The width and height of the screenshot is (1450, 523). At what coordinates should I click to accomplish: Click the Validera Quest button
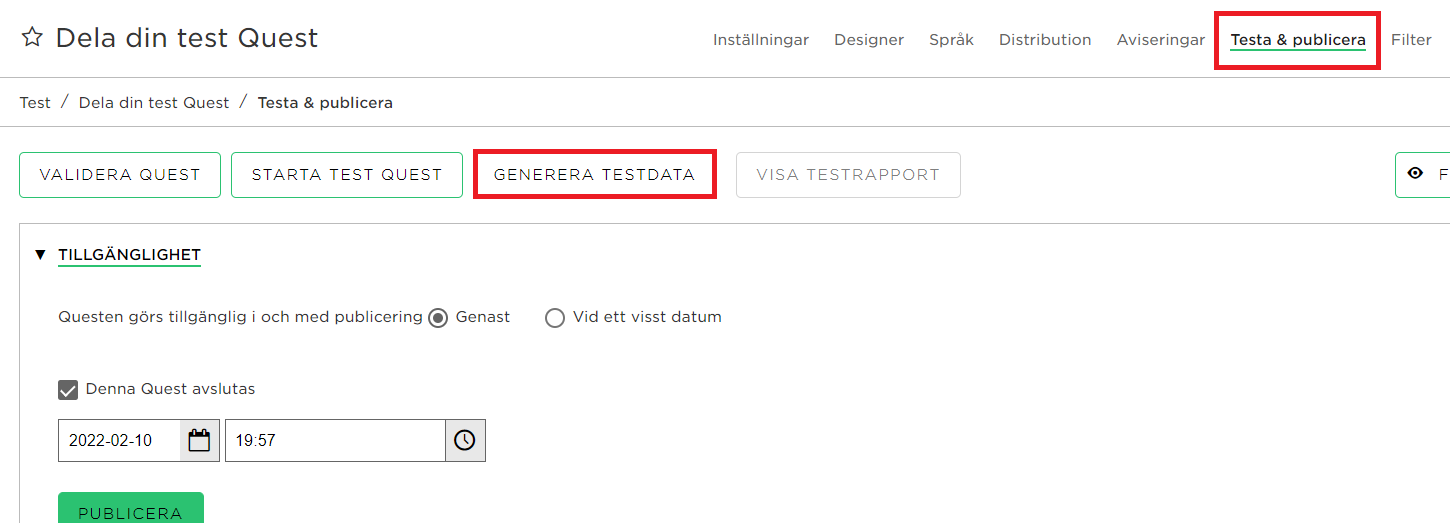[120, 175]
